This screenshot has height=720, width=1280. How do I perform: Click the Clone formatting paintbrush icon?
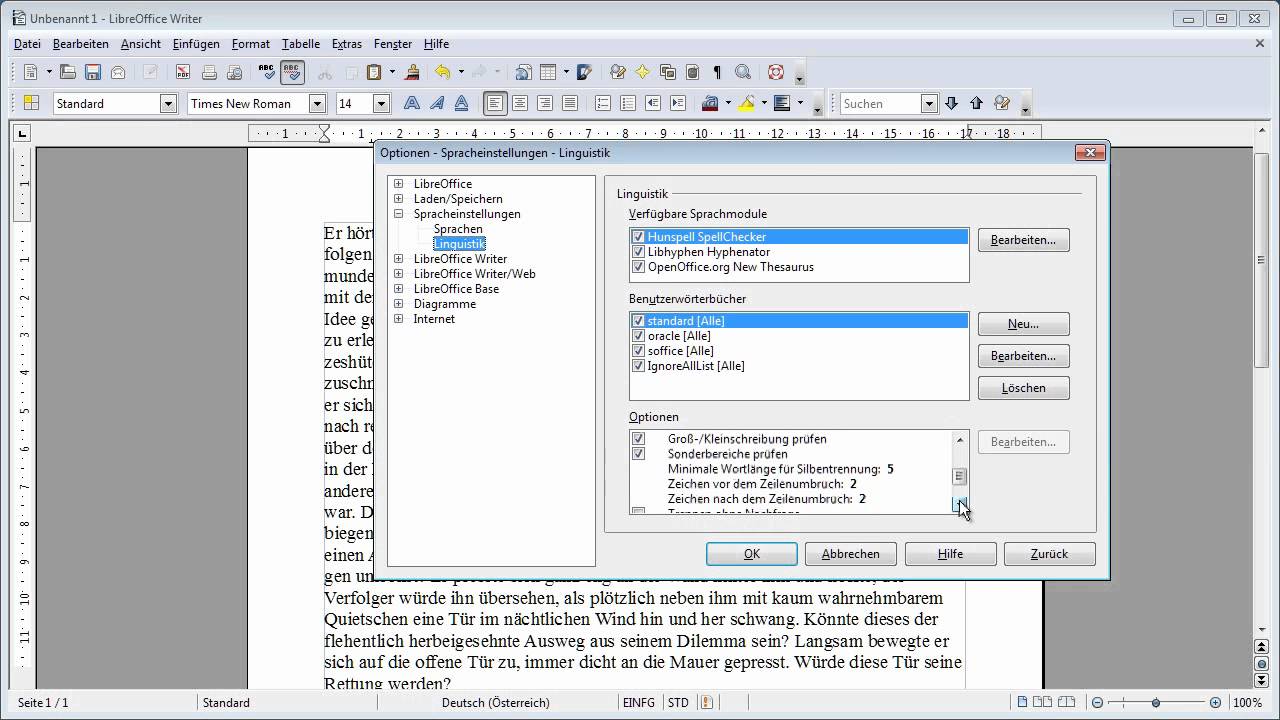coord(413,72)
